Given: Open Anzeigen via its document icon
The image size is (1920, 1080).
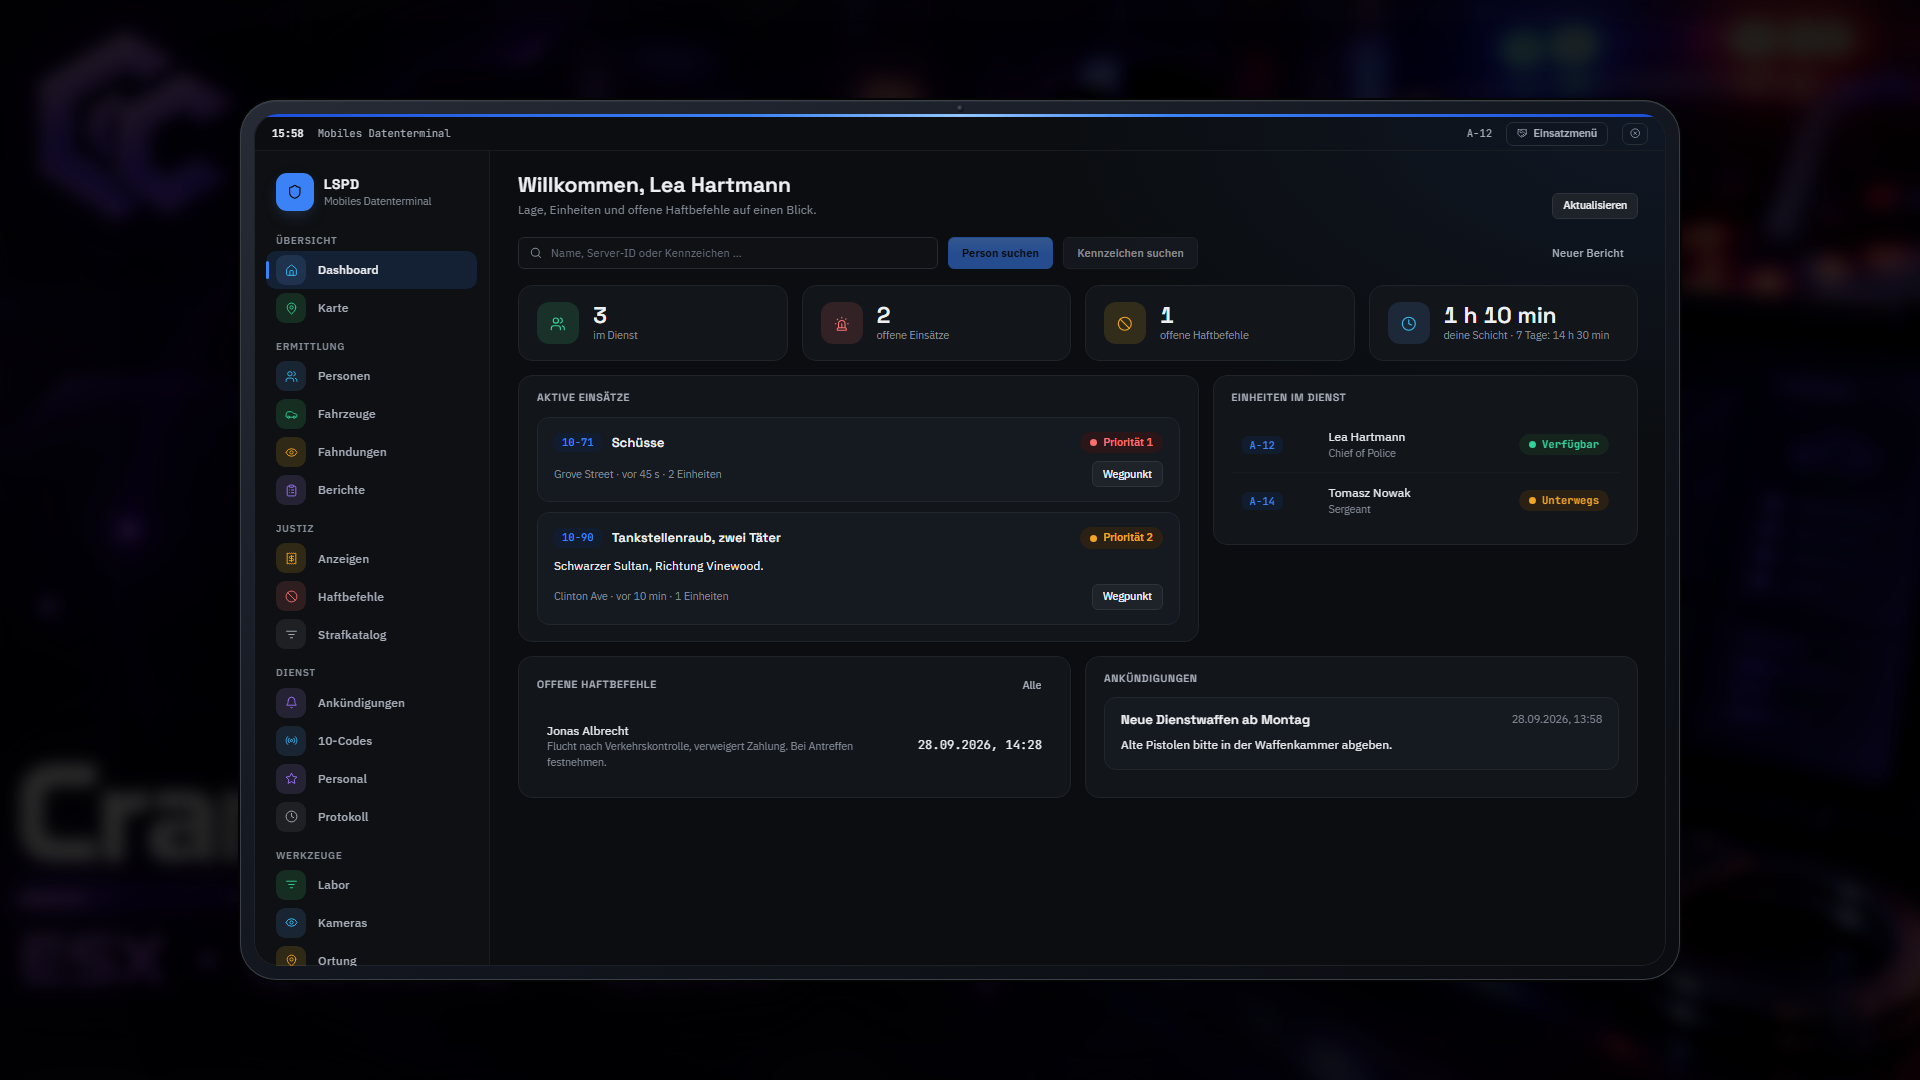Looking at the screenshot, I should click(291, 559).
